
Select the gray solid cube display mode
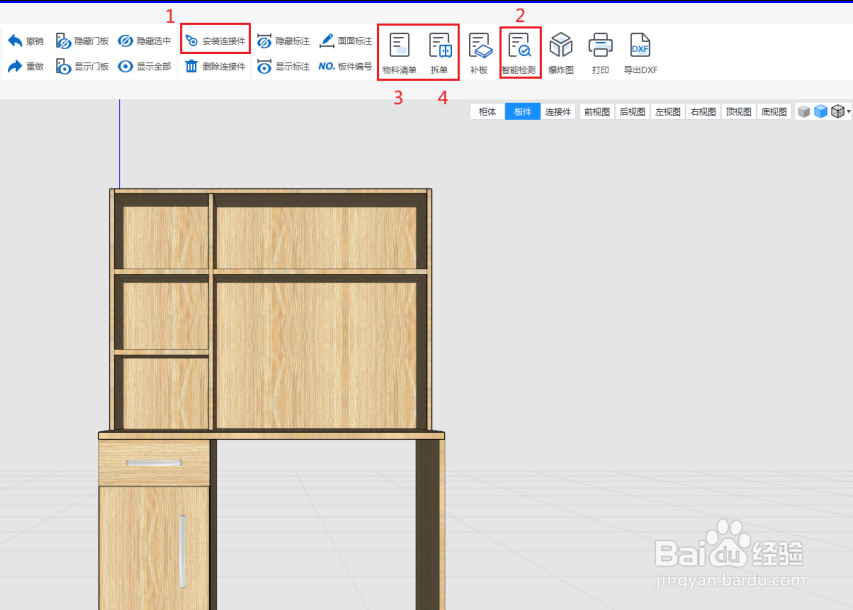[x=803, y=112]
